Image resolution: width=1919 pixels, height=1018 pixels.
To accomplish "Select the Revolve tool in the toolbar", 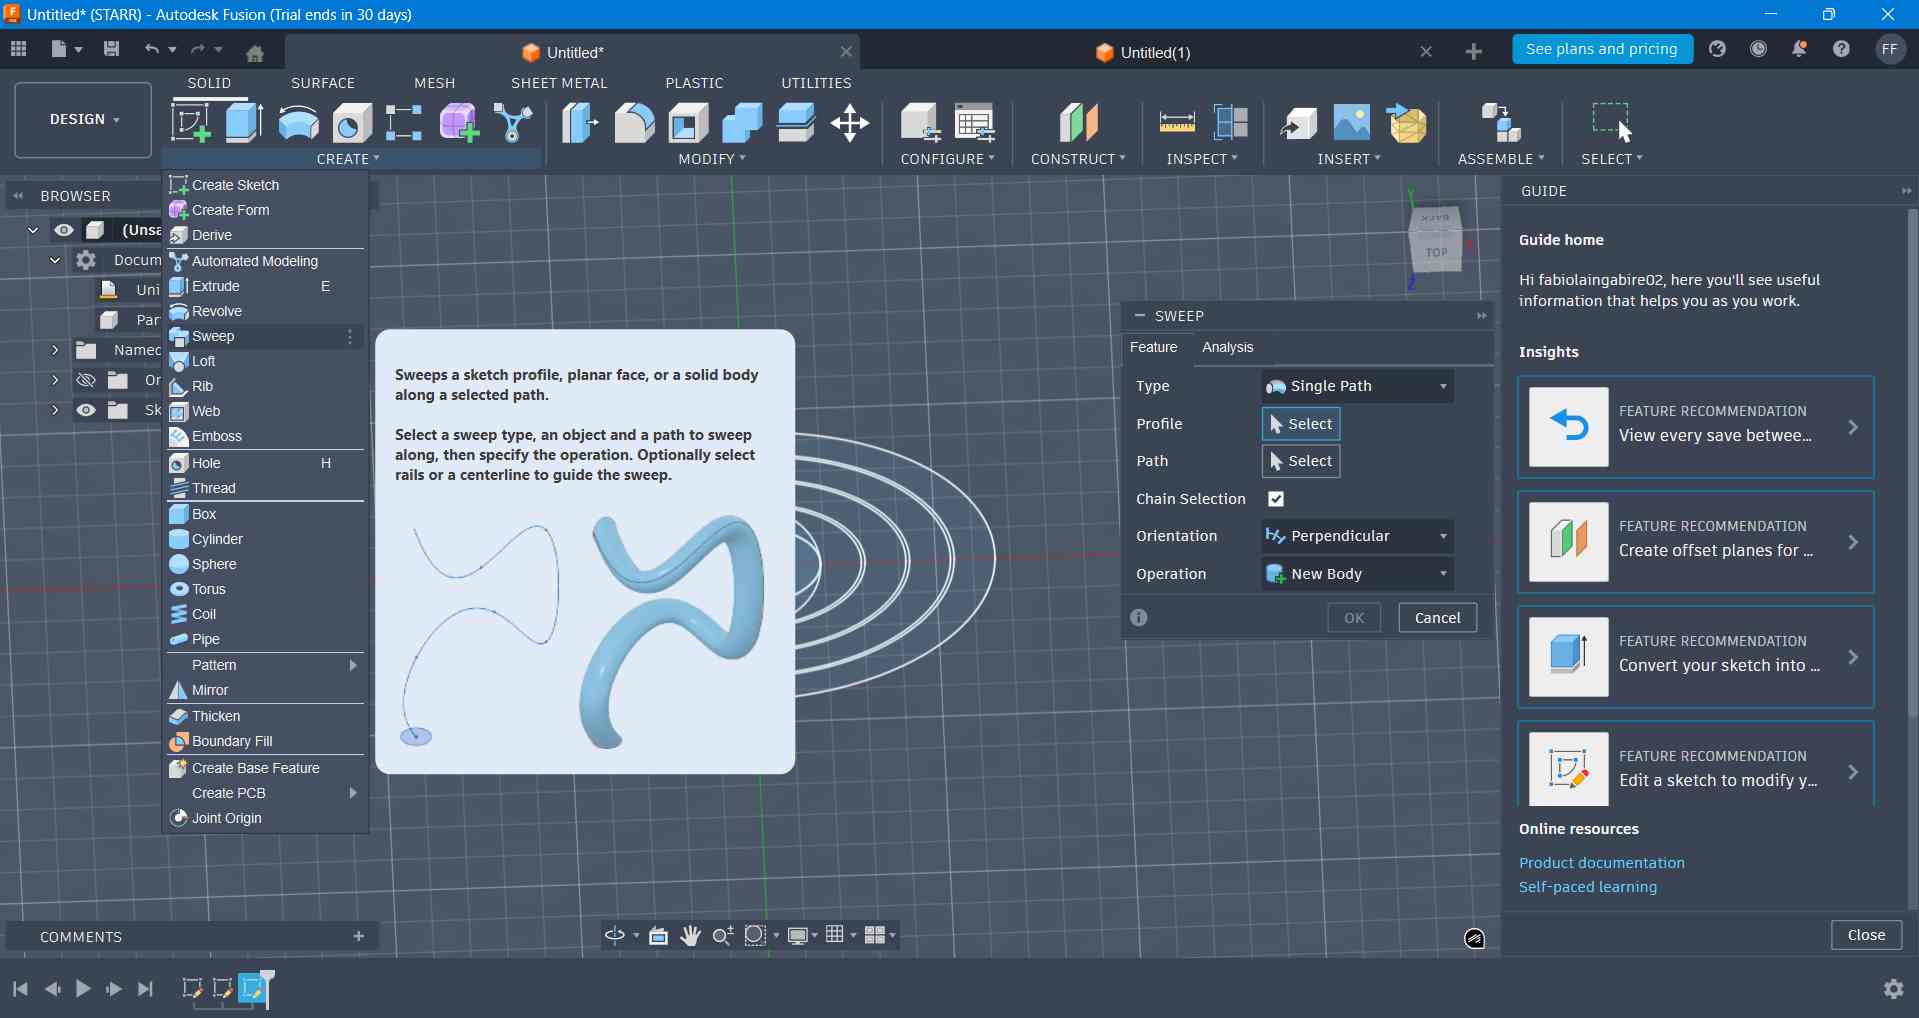I will 298,123.
